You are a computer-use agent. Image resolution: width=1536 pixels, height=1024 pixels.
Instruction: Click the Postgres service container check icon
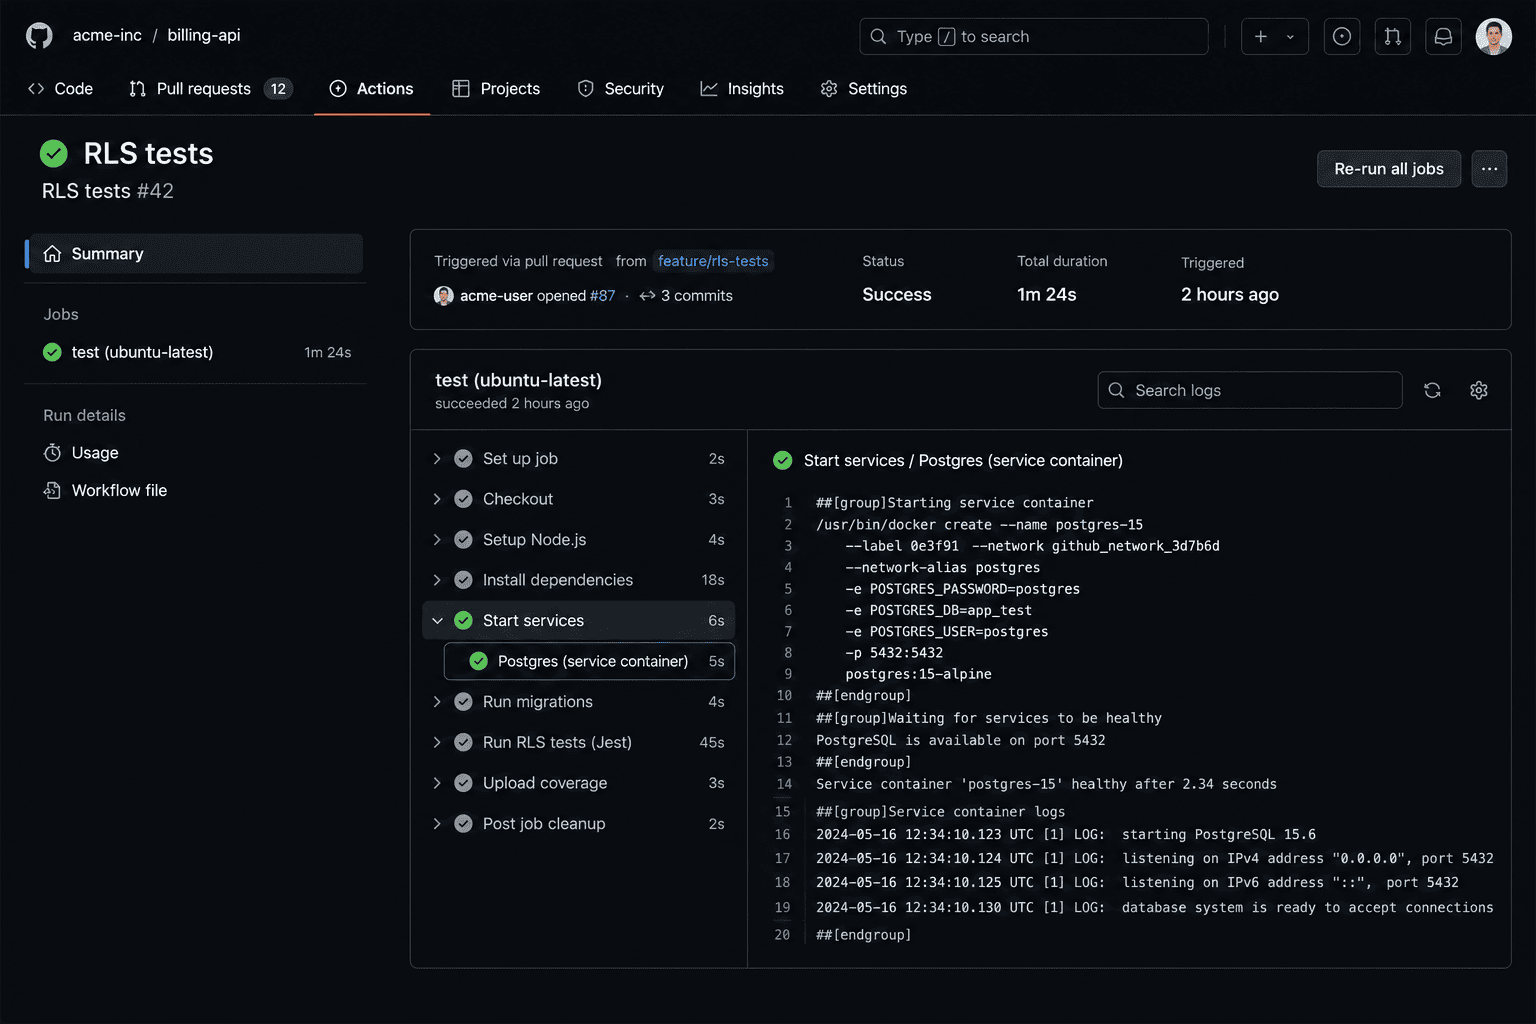478,661
